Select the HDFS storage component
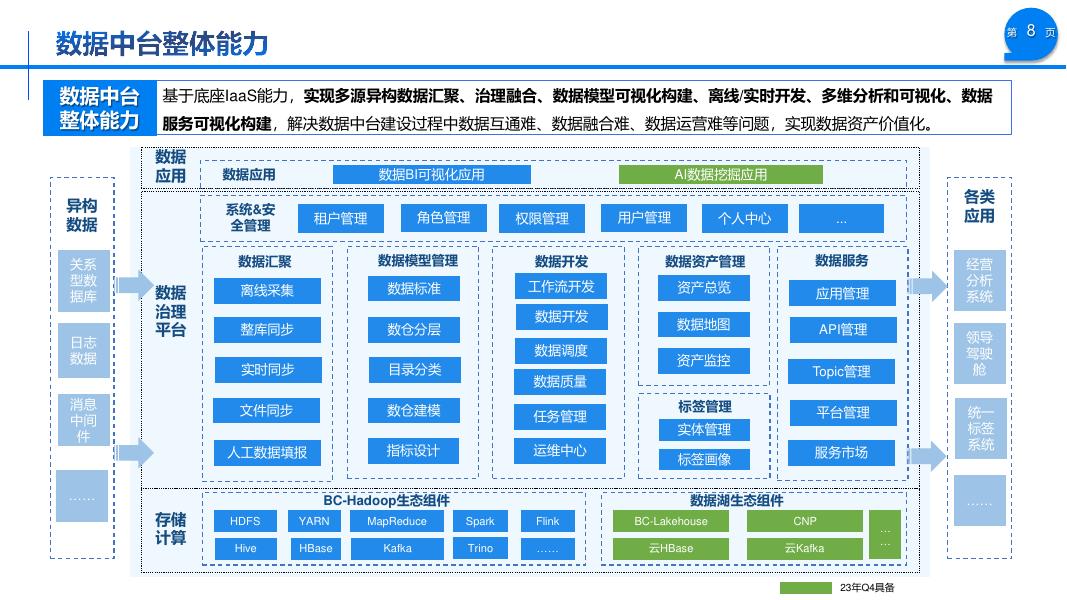 click(245, 521)
